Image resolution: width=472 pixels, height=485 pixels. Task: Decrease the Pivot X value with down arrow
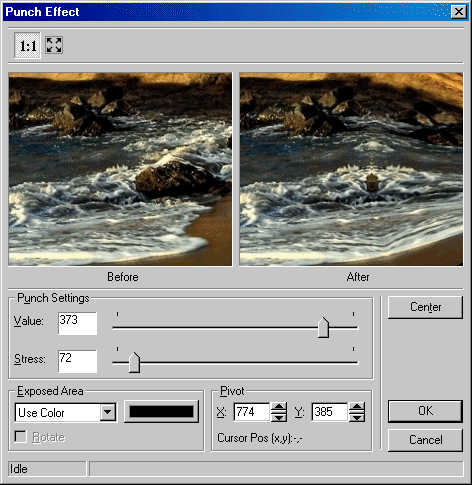[279, 417]
